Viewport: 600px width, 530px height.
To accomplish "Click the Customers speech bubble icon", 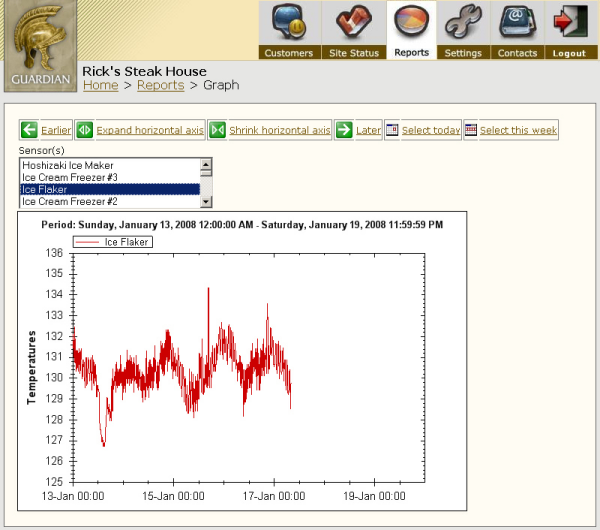I will 288,22.
